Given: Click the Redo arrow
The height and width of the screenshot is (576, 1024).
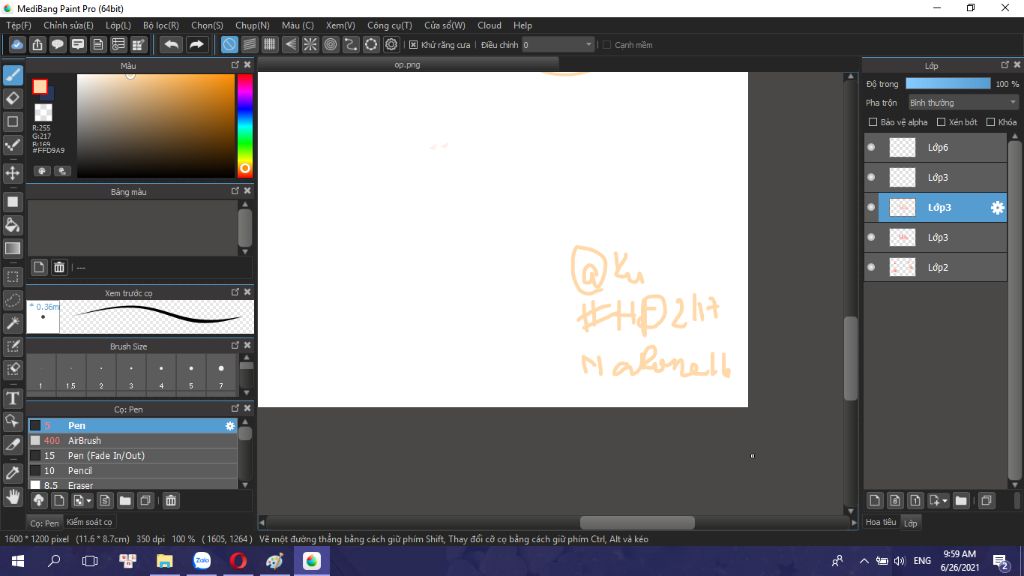Looking at the screenshot, I should [196, 44].
